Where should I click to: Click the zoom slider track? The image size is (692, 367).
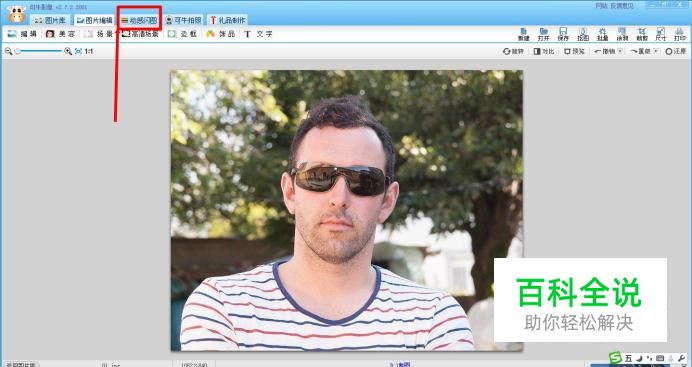(39, 51)
